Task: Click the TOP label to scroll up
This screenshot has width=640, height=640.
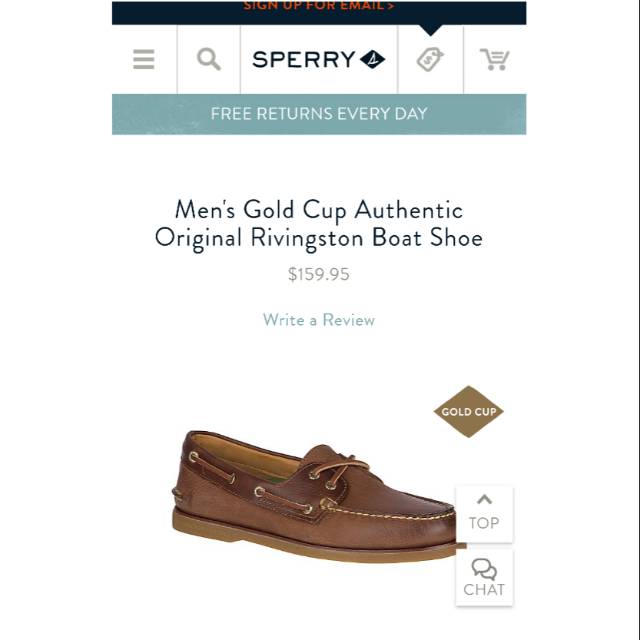Action: coord(484,523)
